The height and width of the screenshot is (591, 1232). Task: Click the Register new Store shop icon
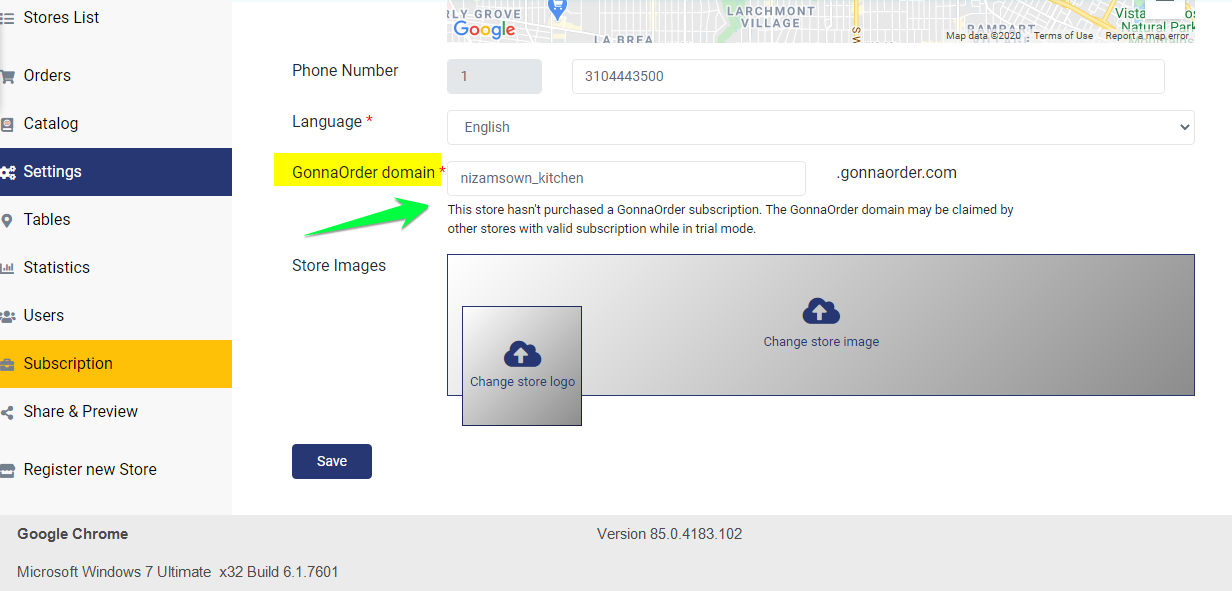[7, 470]
